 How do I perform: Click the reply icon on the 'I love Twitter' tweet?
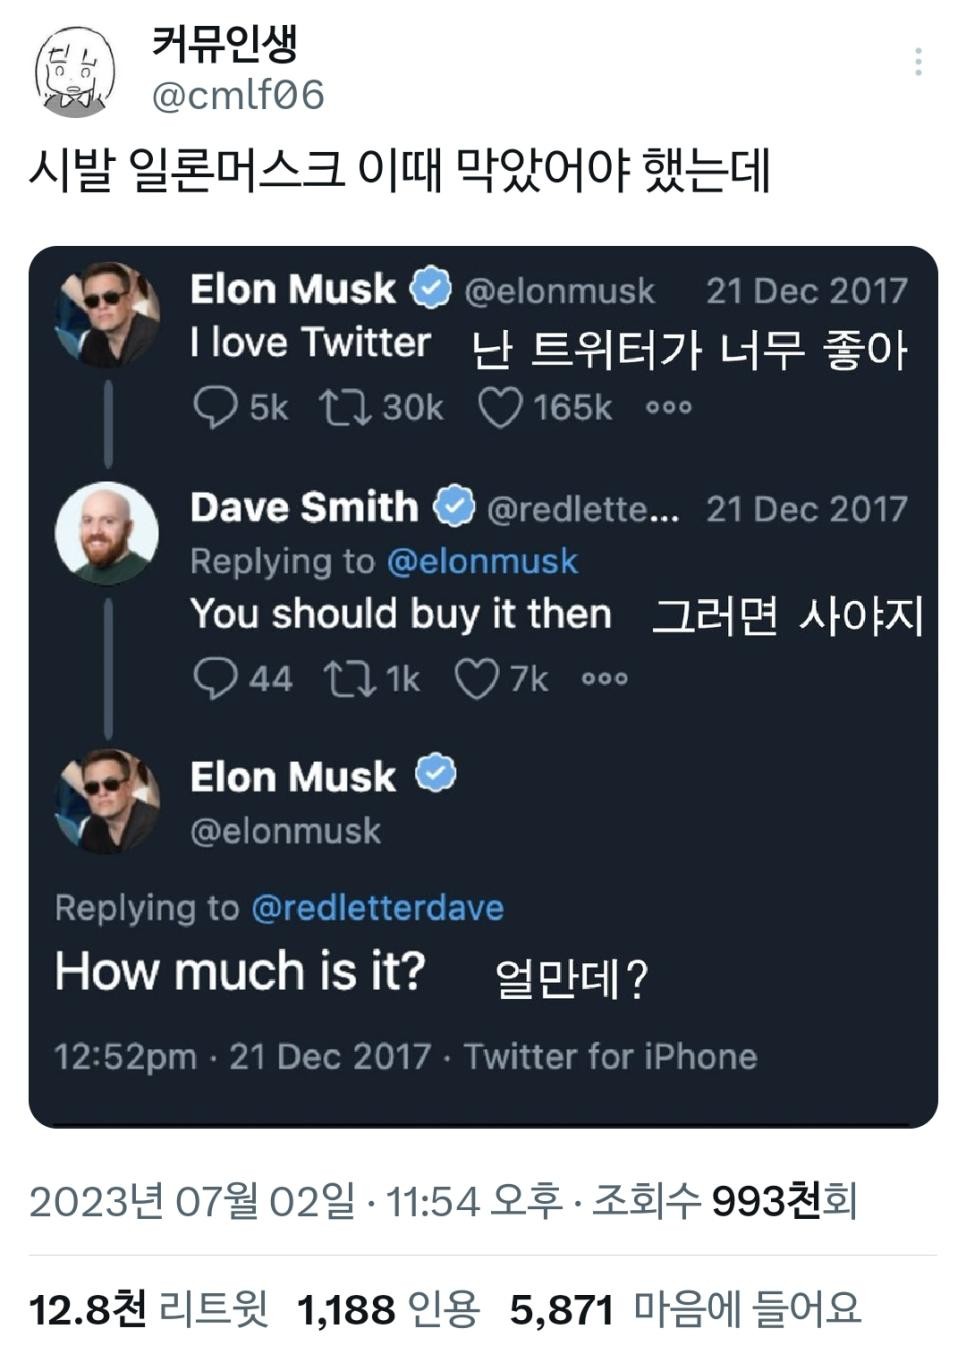214,407
